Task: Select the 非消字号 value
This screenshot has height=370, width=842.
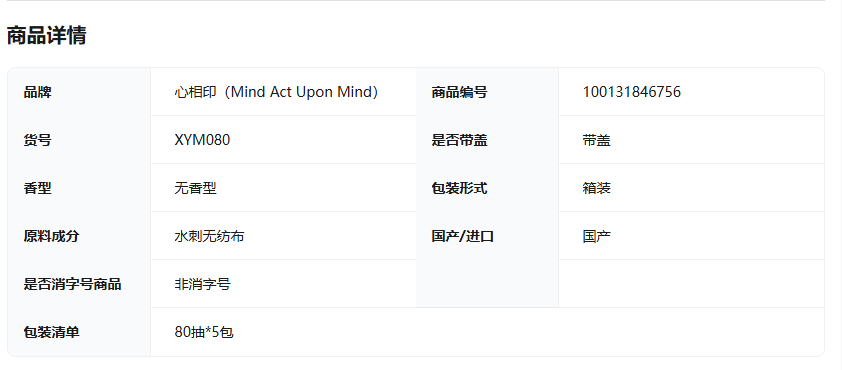Action: 202,284
